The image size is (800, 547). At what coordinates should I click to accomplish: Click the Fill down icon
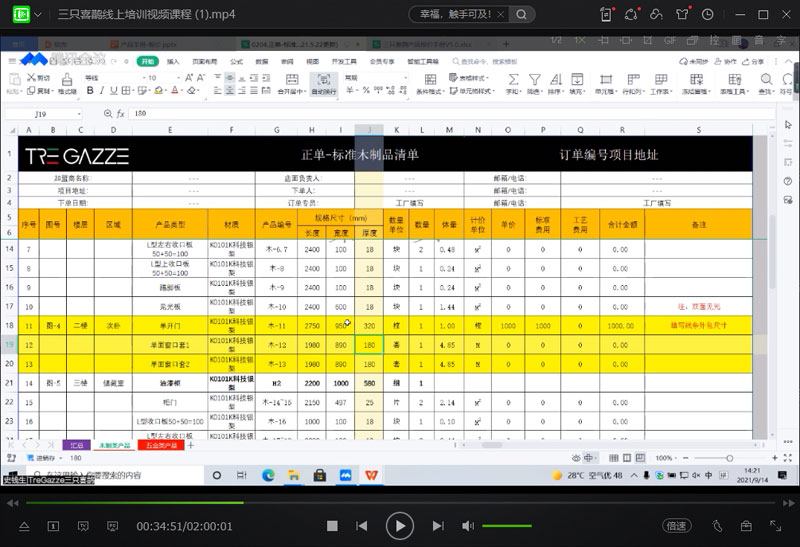click(x=577, y=79)
